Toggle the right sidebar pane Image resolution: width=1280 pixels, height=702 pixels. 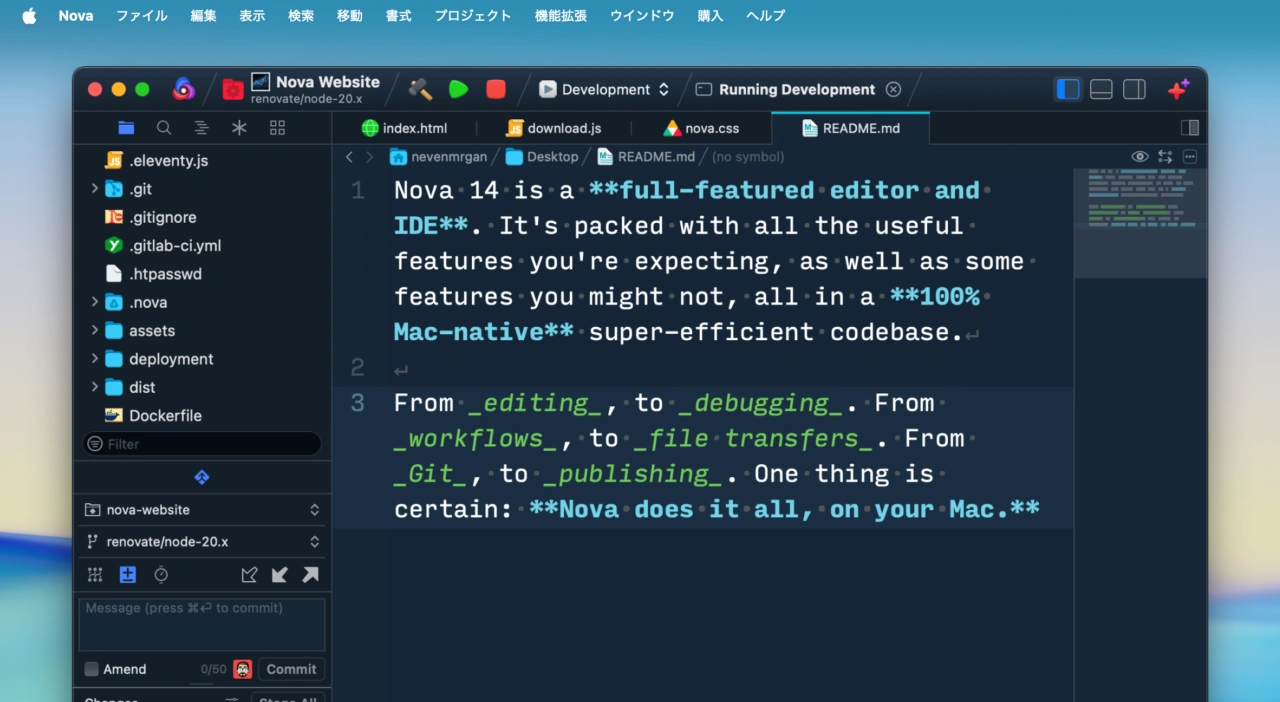[x=1134, y=89]
